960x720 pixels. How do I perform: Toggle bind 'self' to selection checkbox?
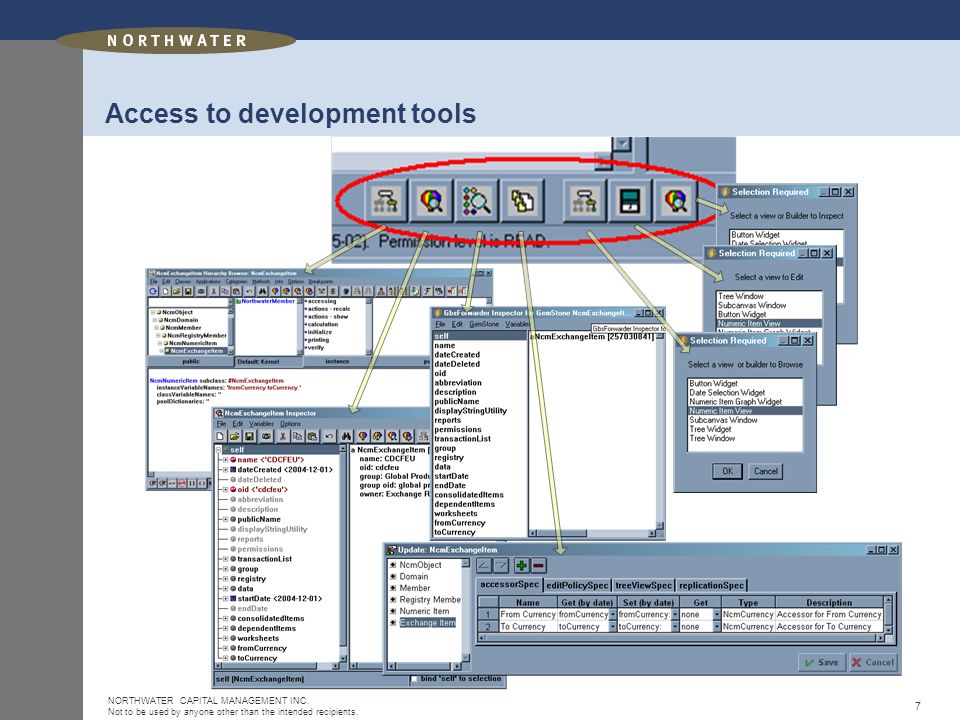click(x=413, y=679)
